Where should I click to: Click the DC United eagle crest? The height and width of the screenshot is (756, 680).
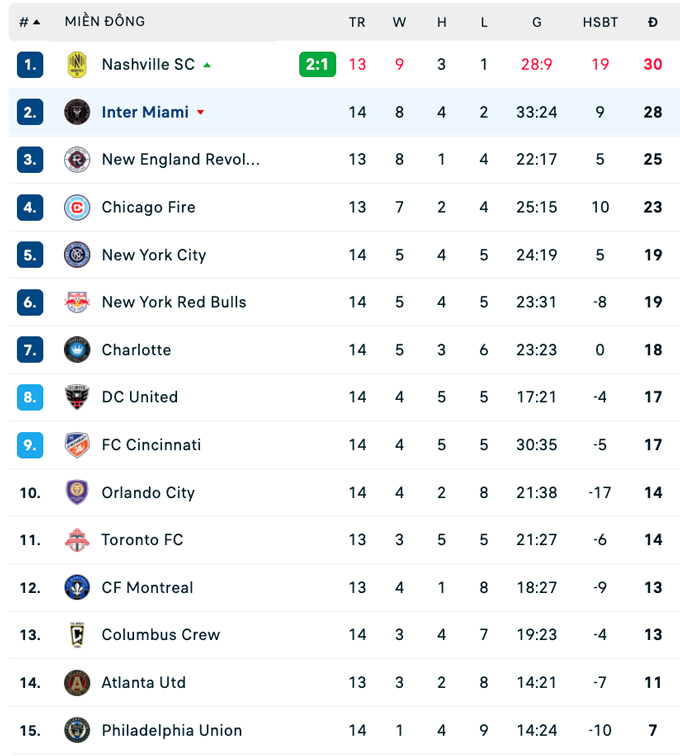[77, 397]
